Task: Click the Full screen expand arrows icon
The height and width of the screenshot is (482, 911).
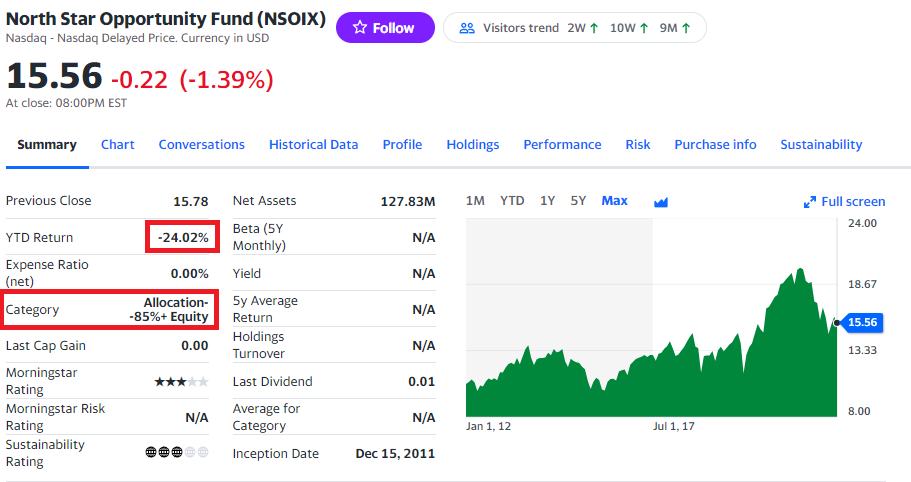Action: click(809, 202)
